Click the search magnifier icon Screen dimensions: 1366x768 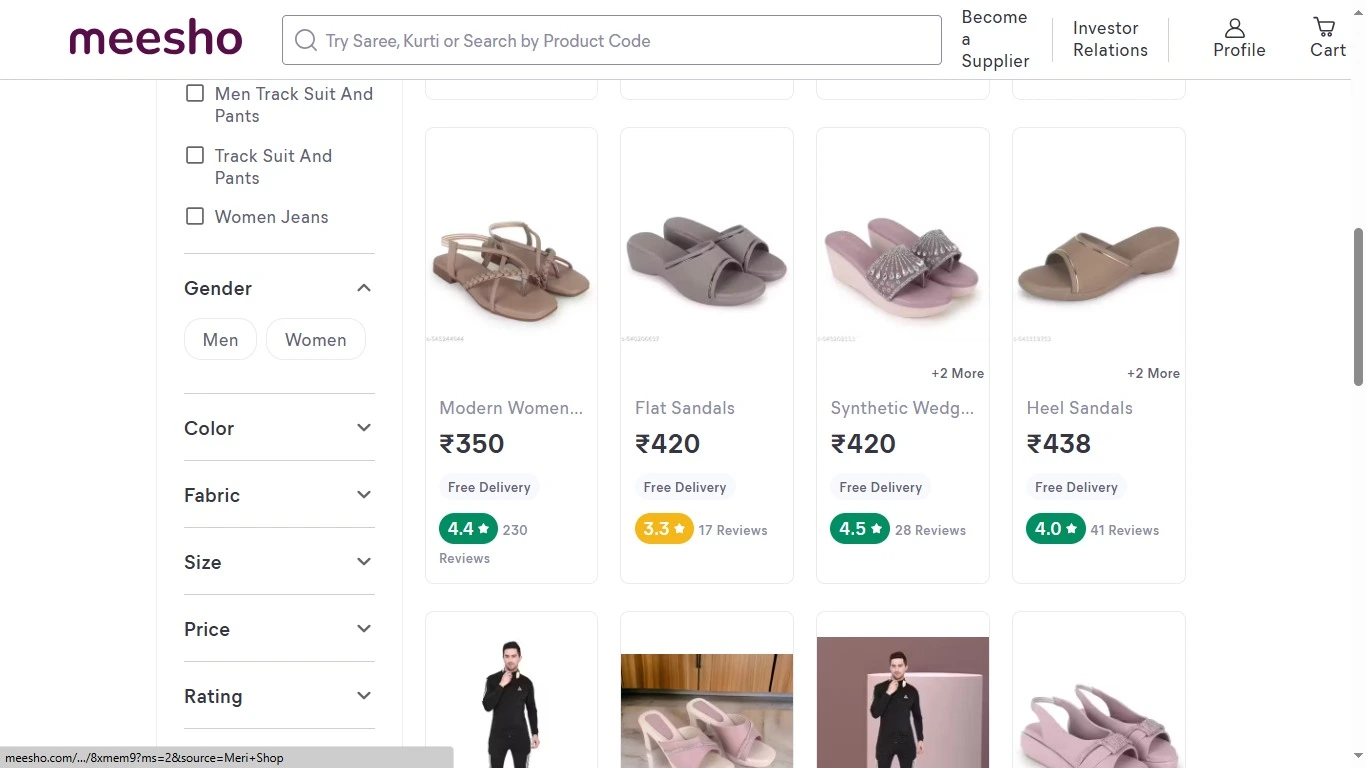click(305, 41)
